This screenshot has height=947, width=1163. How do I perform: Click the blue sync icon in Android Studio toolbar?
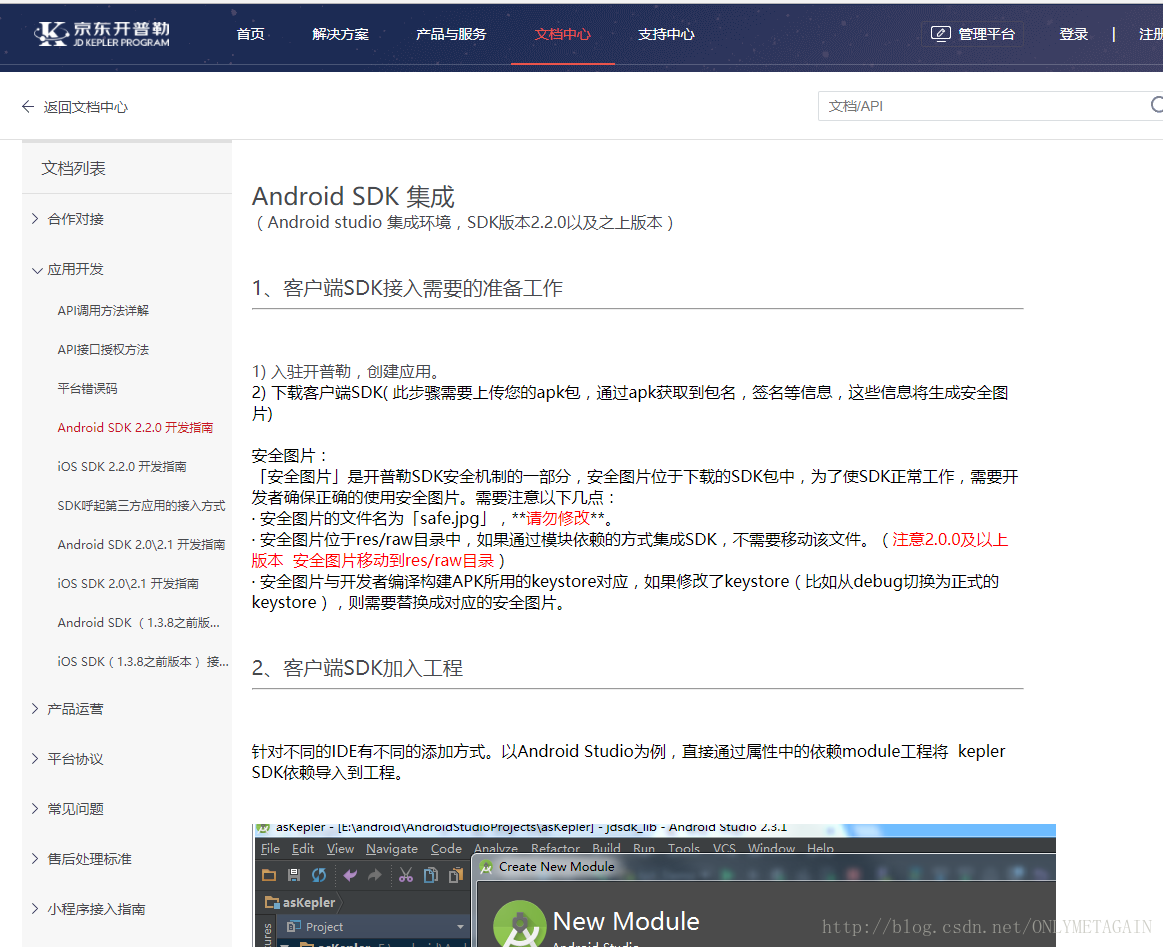319,875
